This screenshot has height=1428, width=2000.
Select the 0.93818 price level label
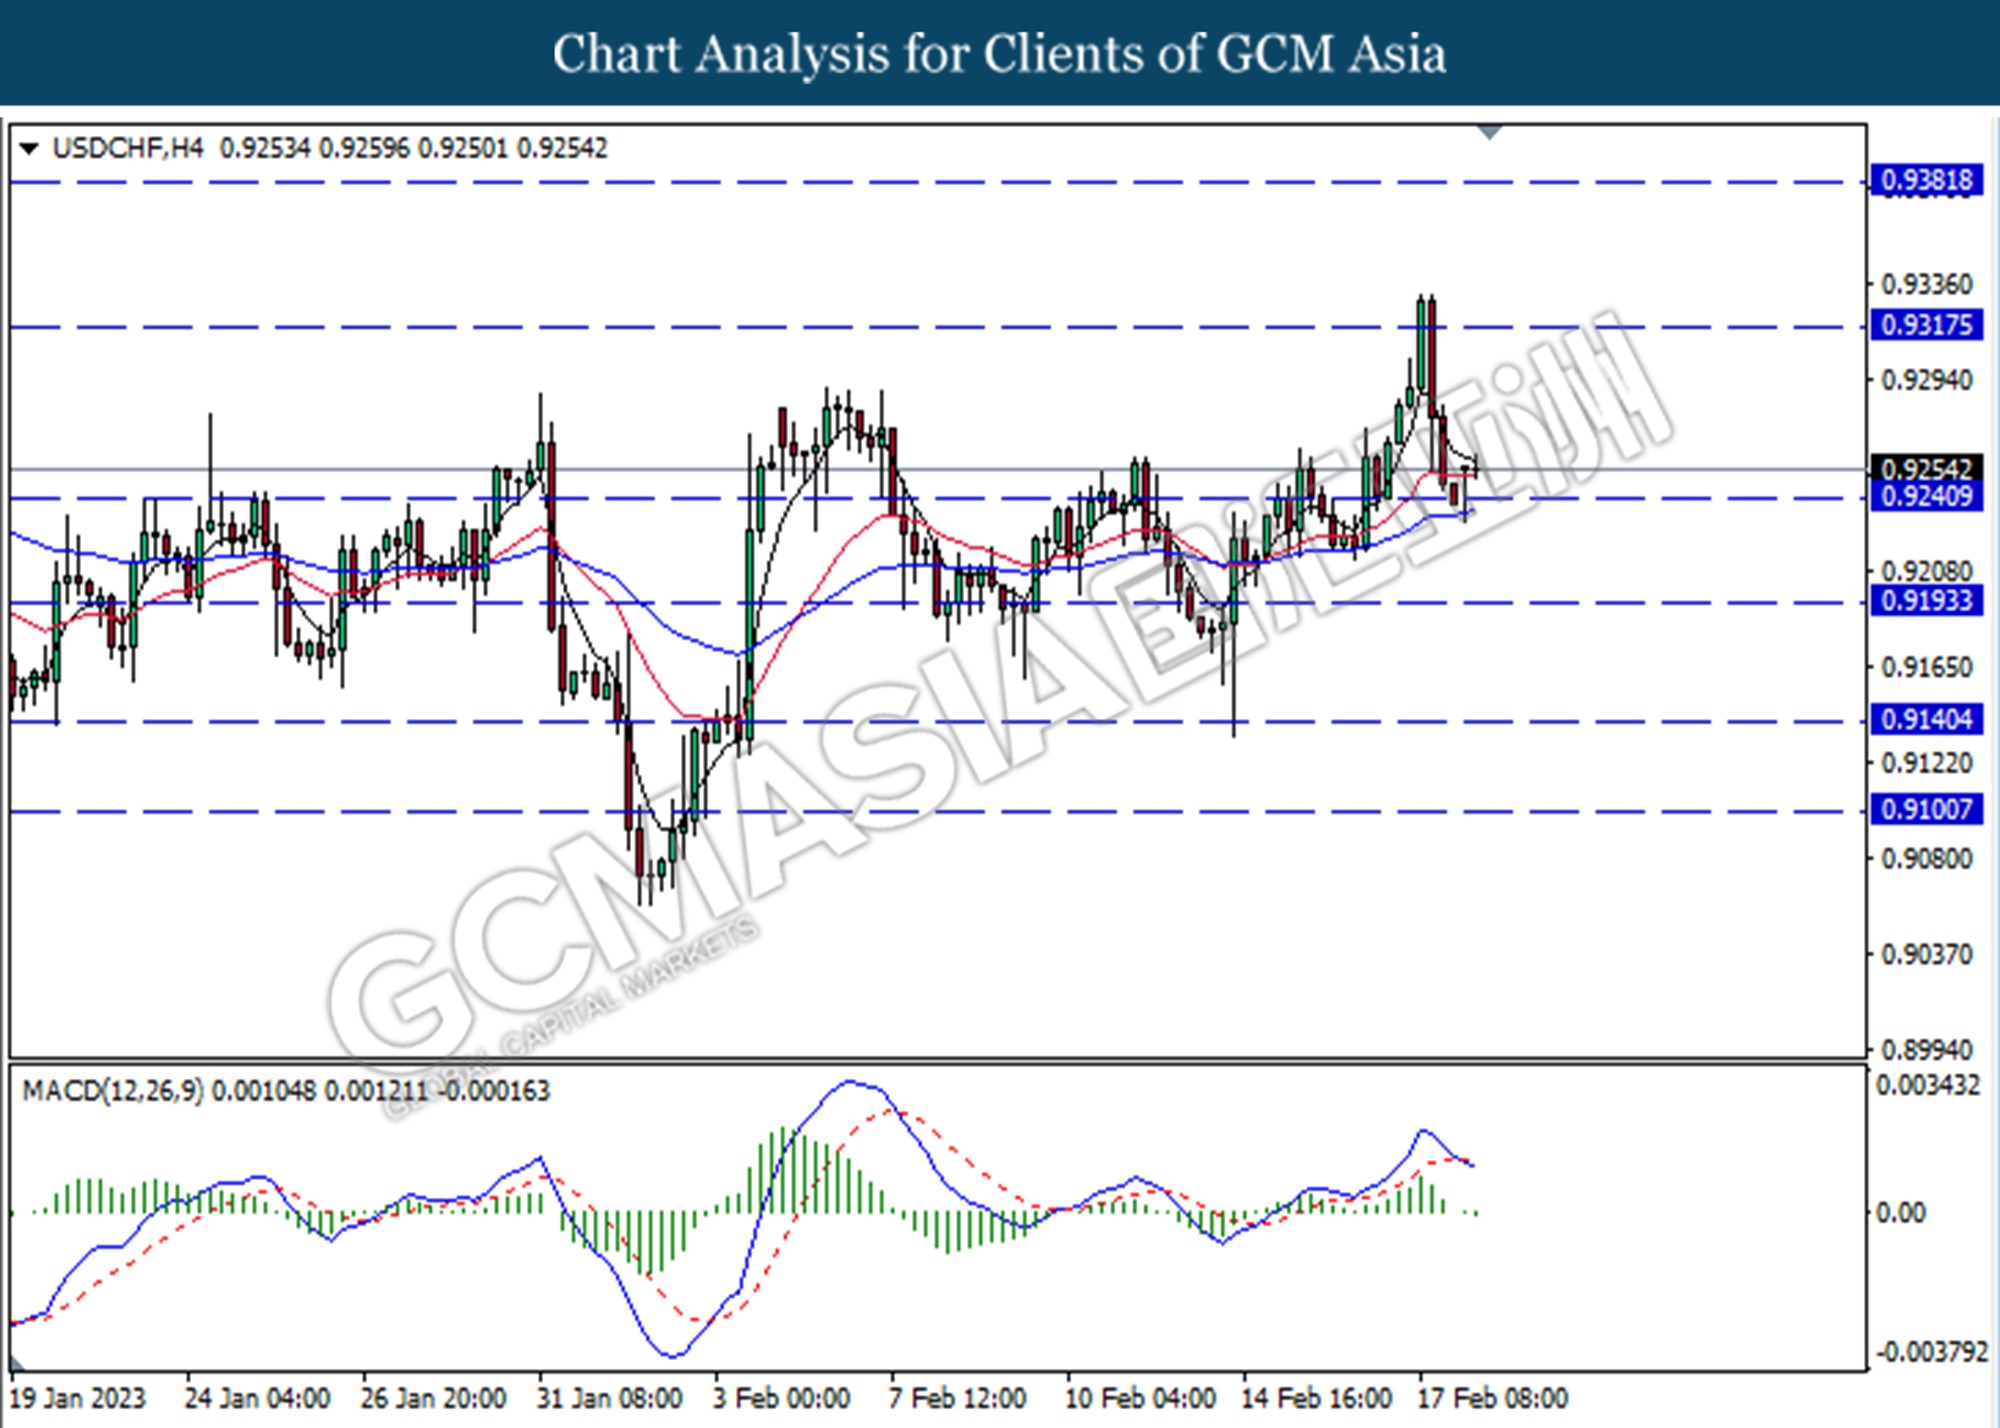pyautogui.click(x=1926, y=180)
